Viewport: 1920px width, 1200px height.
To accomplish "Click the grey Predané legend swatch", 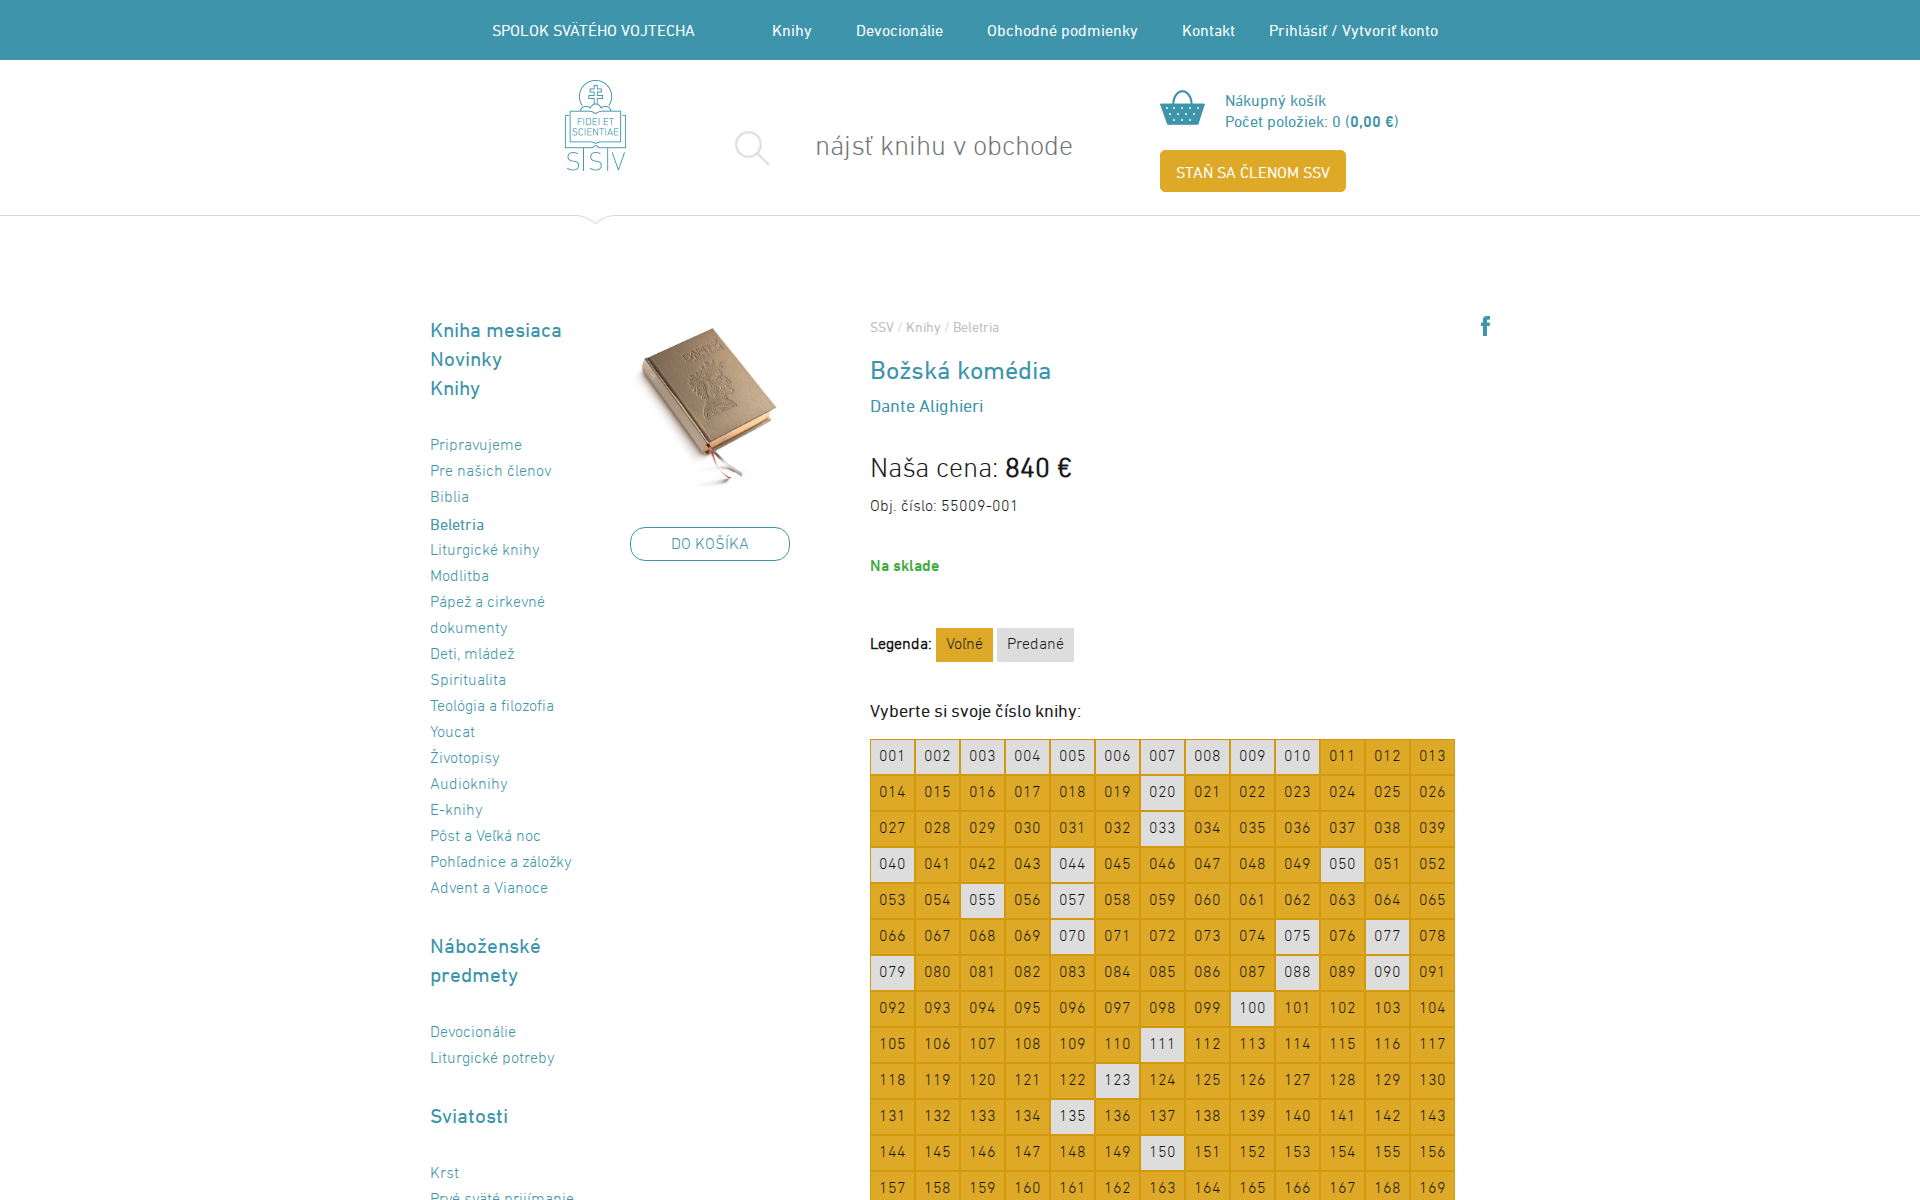I will pos(1035,645).
